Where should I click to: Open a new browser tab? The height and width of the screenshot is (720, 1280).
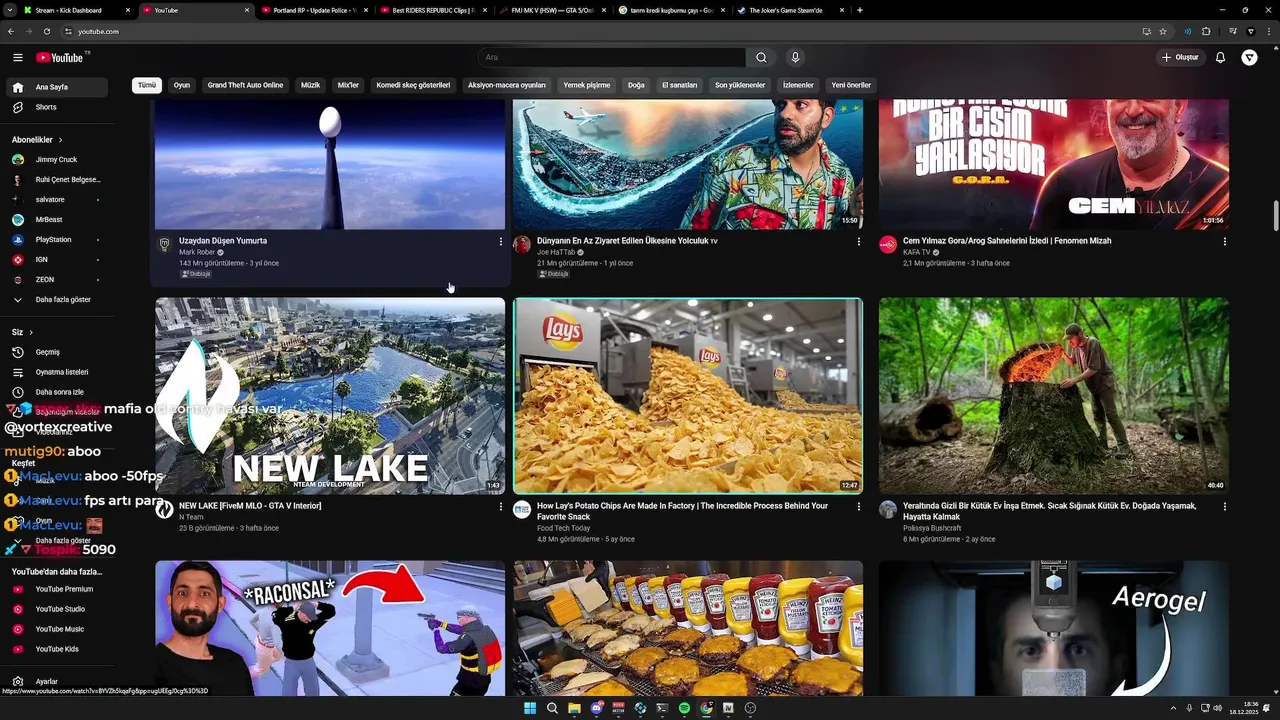860,10
